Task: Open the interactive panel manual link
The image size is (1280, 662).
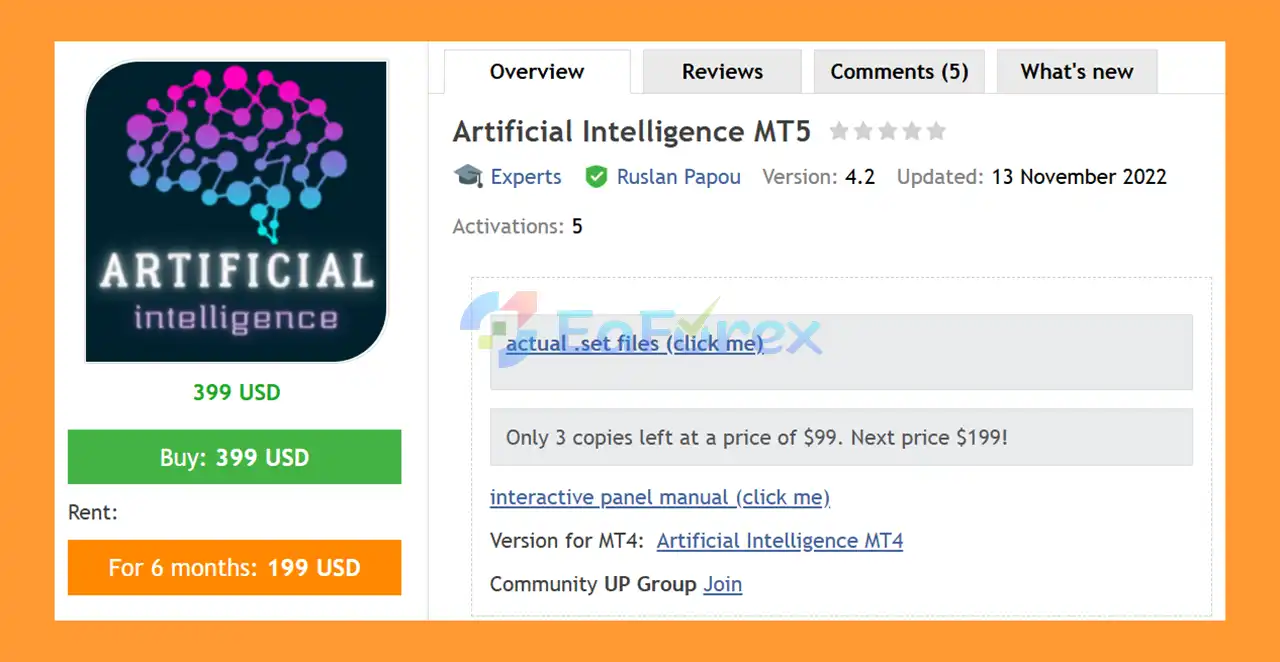Action: [x=659, y=497]
